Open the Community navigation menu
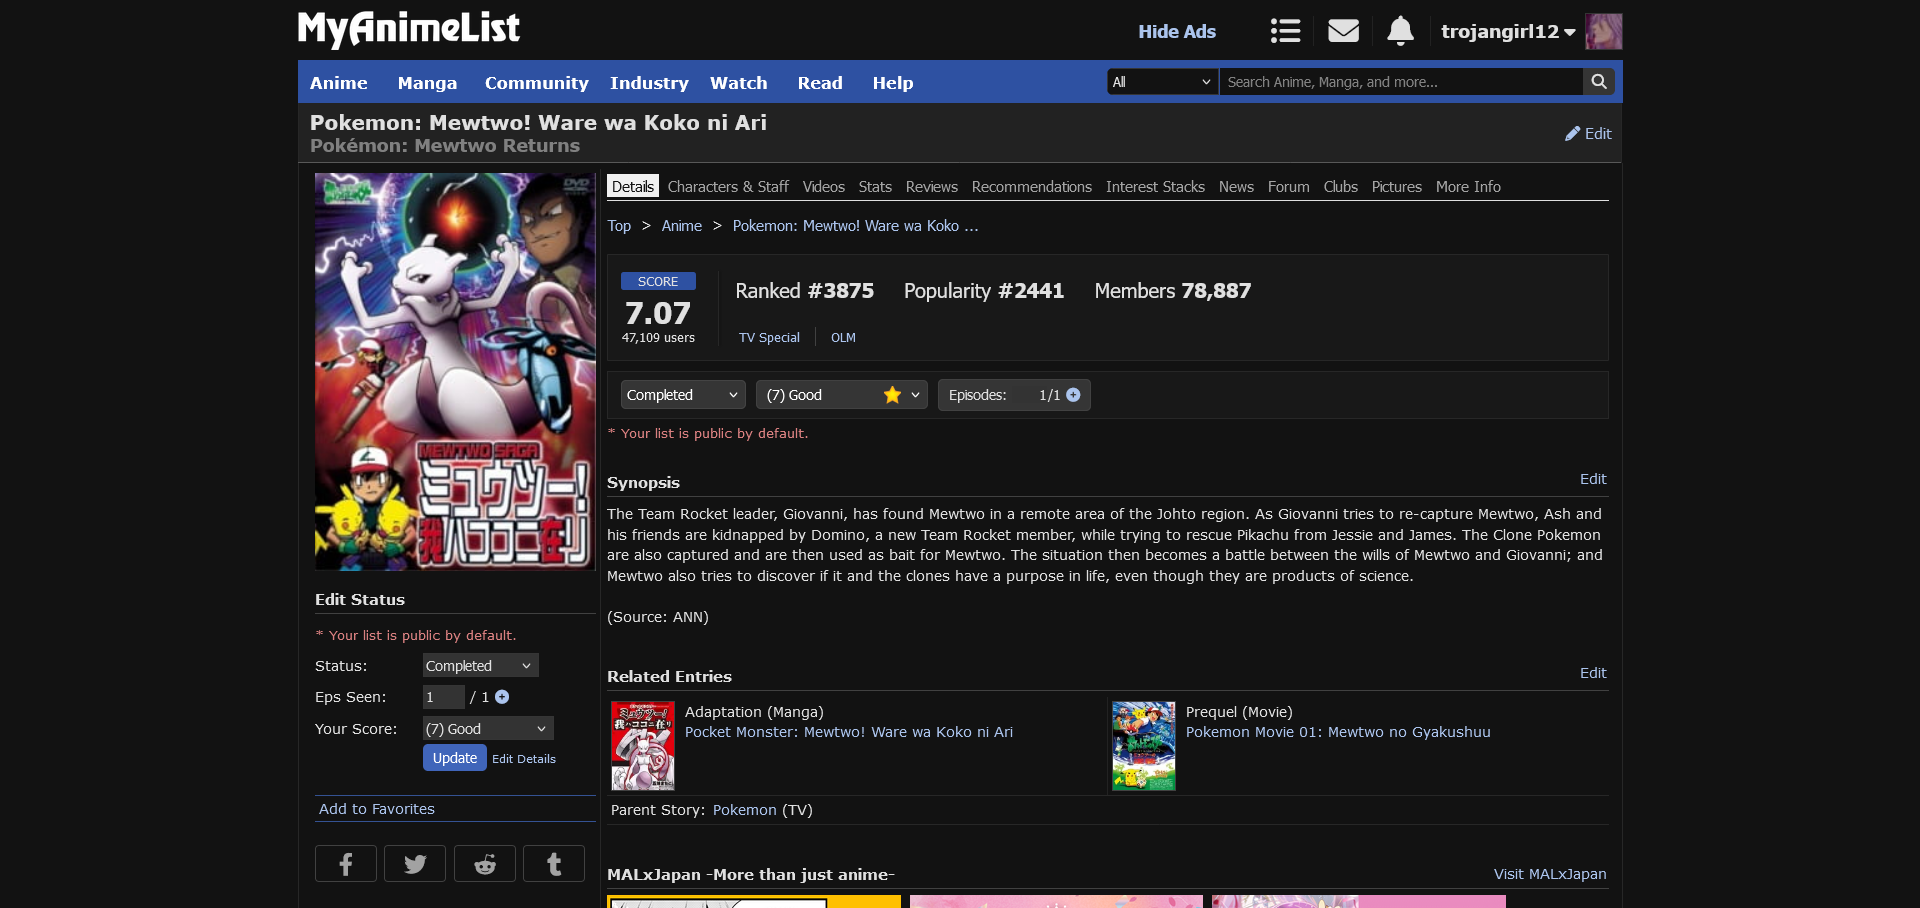Viewport: 1920px width, 908px height. tap(537, 83)
